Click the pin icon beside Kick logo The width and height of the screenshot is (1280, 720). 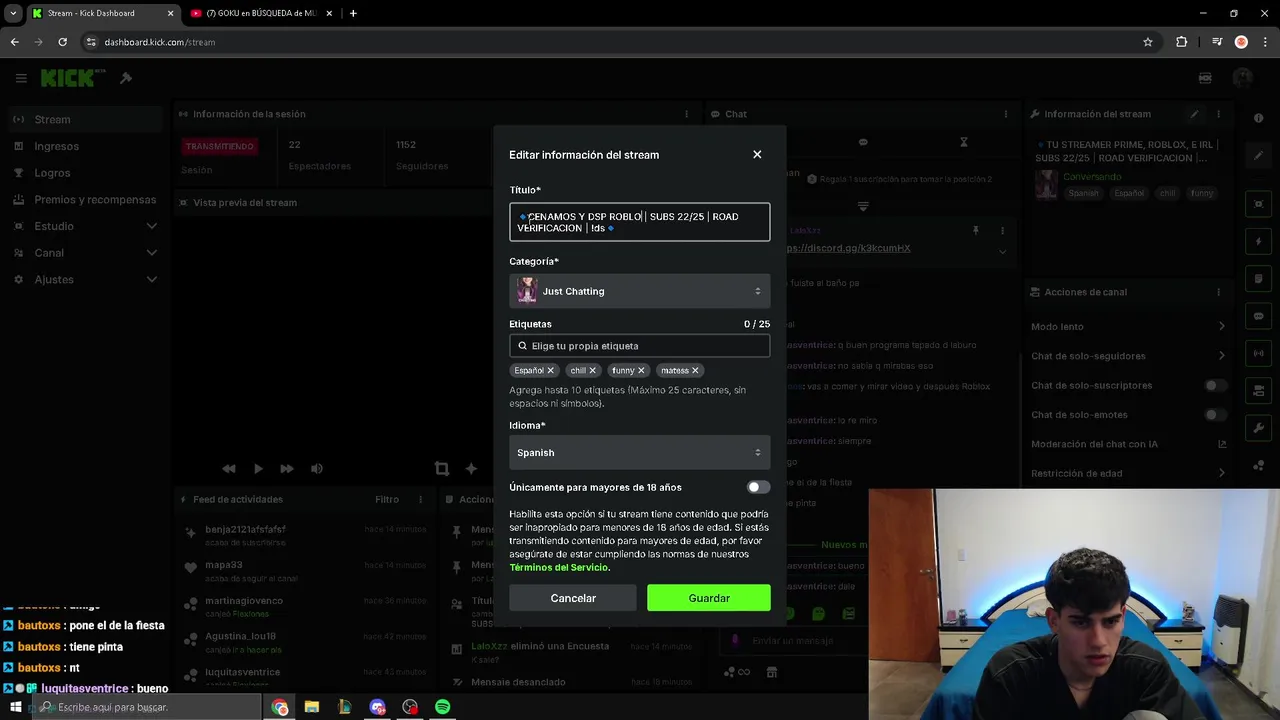pos(126,78)
